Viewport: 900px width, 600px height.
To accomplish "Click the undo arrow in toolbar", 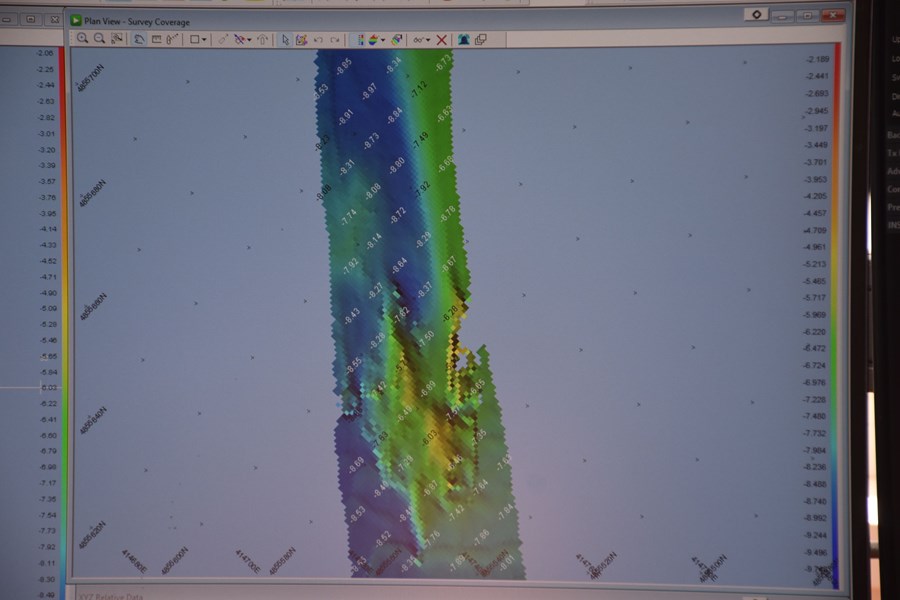I will coord(318,39).
